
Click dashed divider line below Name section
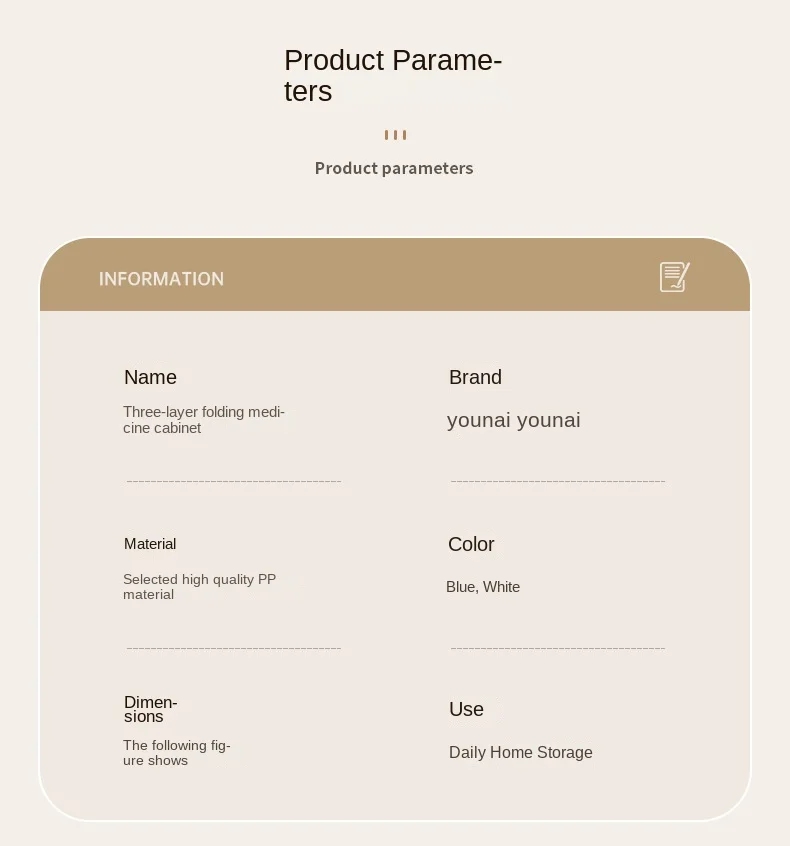coord(234,482)
